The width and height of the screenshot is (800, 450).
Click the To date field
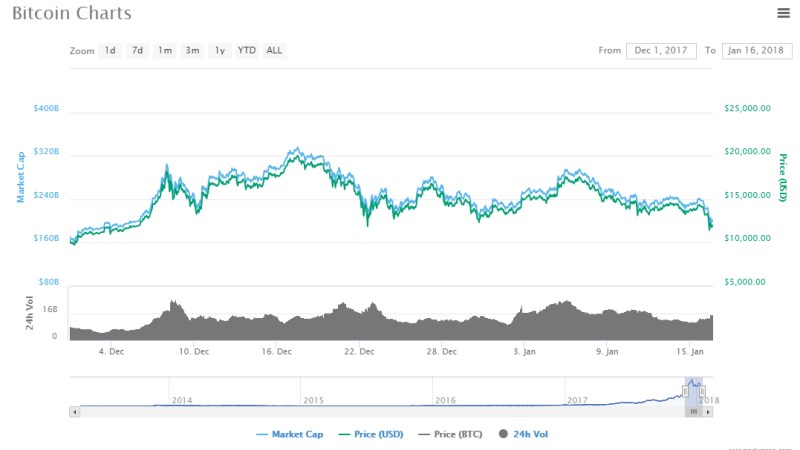756,50
